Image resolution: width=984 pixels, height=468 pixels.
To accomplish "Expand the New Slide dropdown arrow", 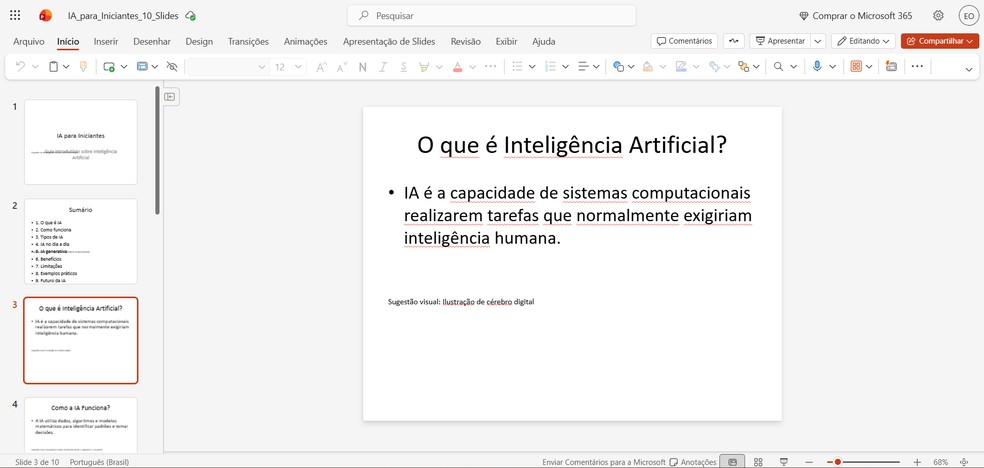I will coord(124,66).
